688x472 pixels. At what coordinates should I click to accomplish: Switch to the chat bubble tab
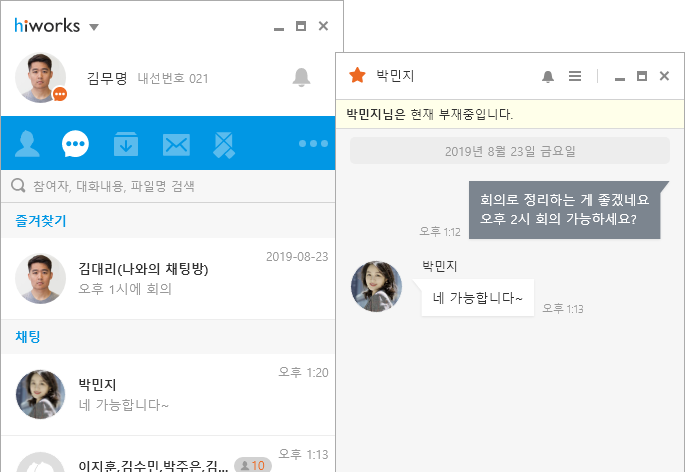pyautogui.click(x=76, y=145)
